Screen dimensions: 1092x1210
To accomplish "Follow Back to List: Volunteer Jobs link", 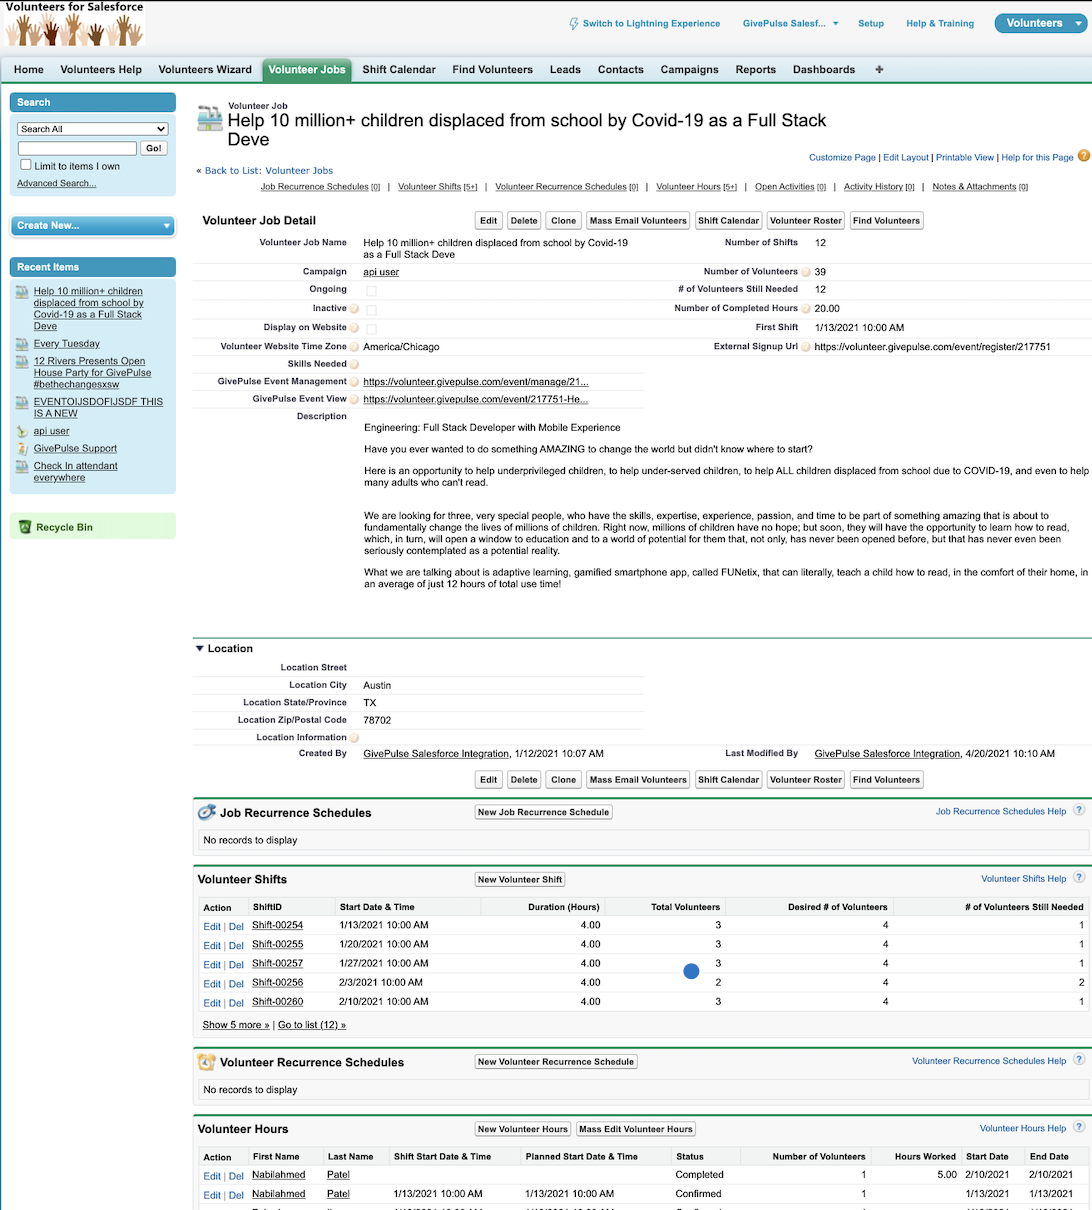I will coord(269,170).
